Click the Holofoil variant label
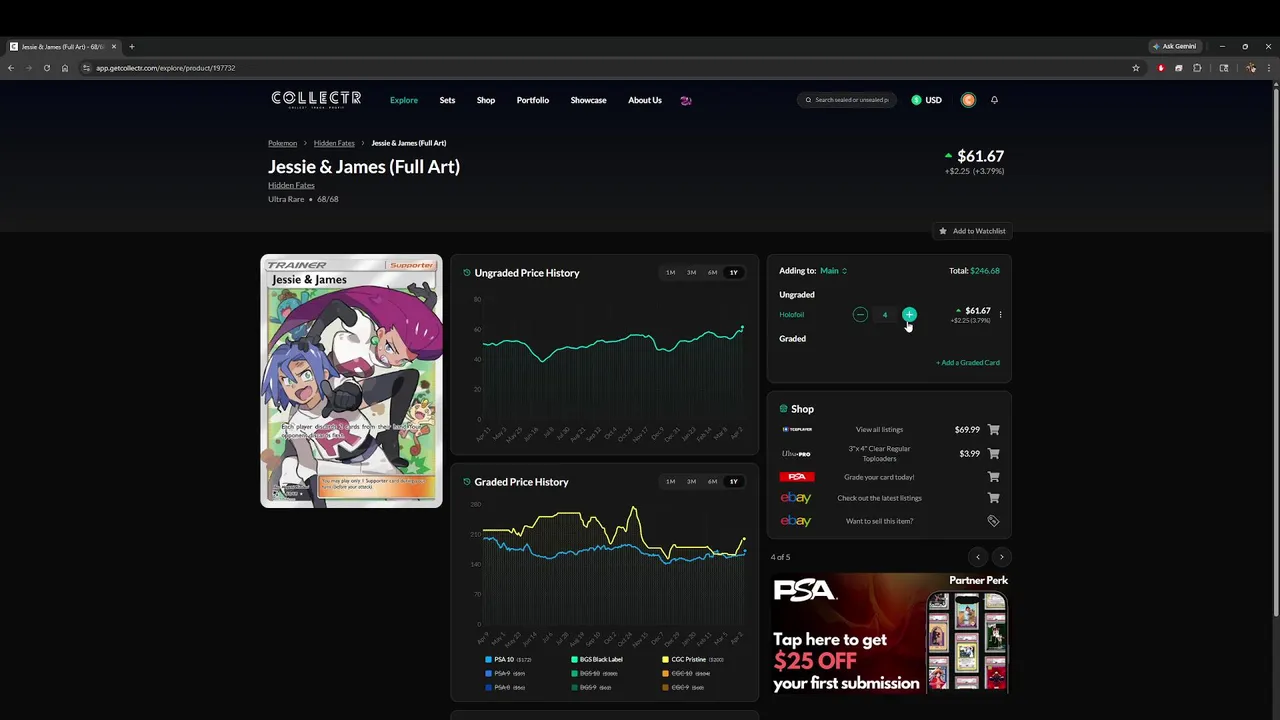This screenshot has height=720, width=1280. 791,315
